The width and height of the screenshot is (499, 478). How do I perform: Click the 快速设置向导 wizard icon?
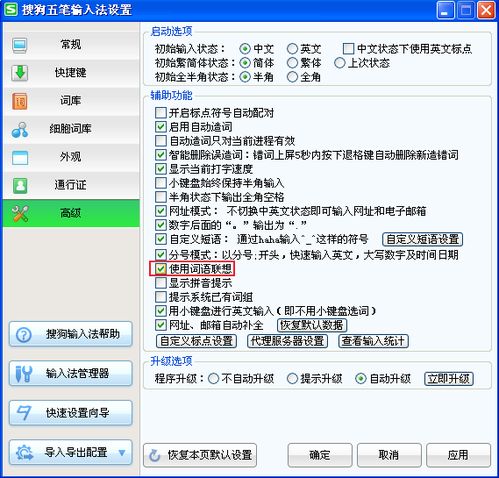pyautogui.click(x=24, y=413)
